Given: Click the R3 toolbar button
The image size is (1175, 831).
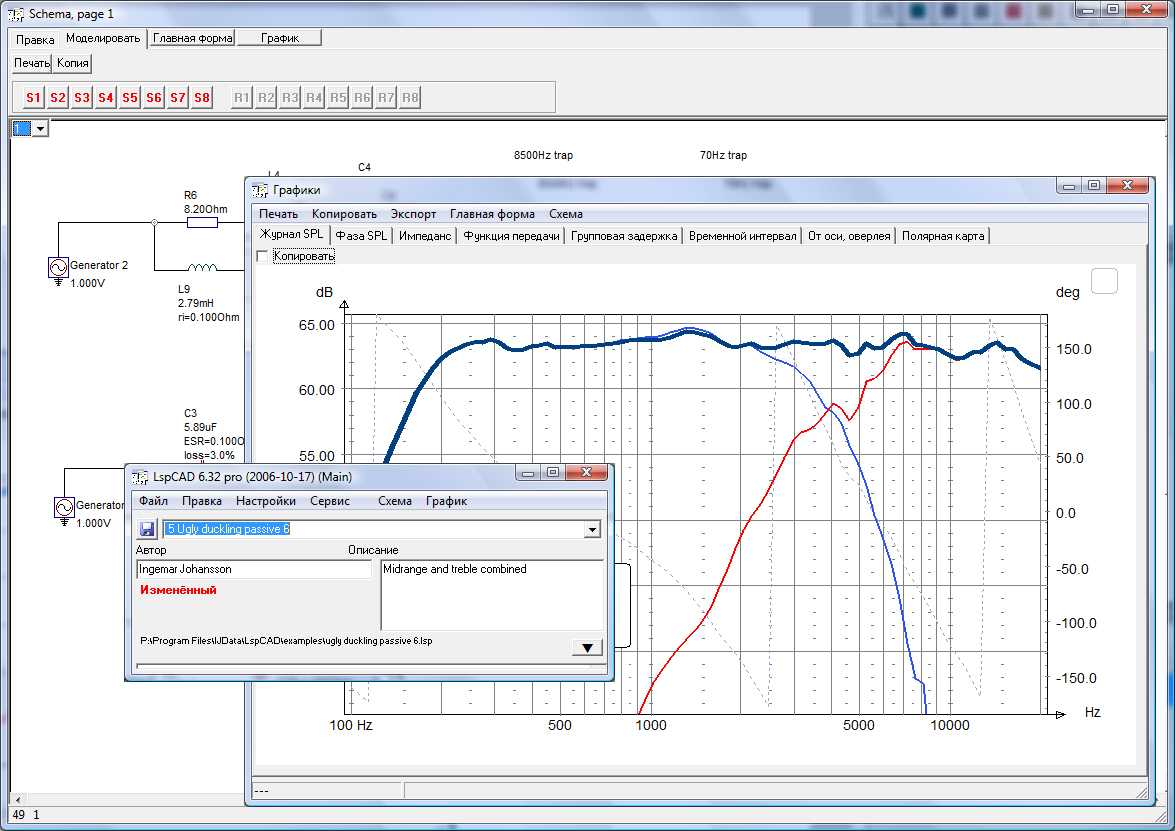Looking at the screenshot, I should tap(290, 97).
